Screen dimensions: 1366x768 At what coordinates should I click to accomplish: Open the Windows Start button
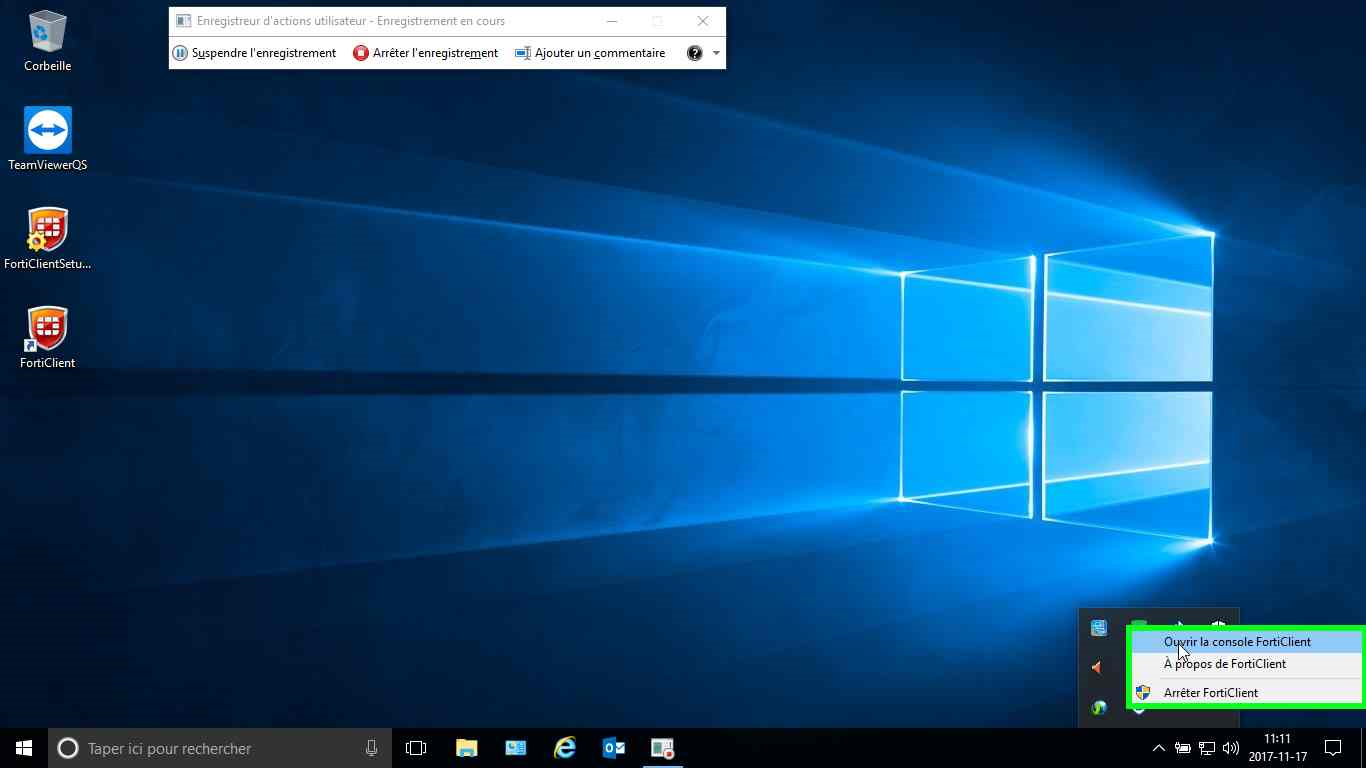point(24,748)
